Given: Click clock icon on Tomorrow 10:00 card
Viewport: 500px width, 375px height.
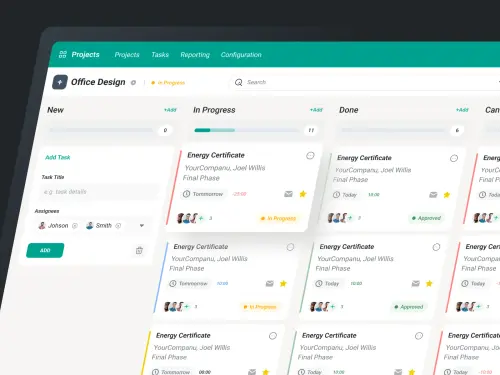Looking at the screenshot, I should pyautogui.click(x=173, y=283).
